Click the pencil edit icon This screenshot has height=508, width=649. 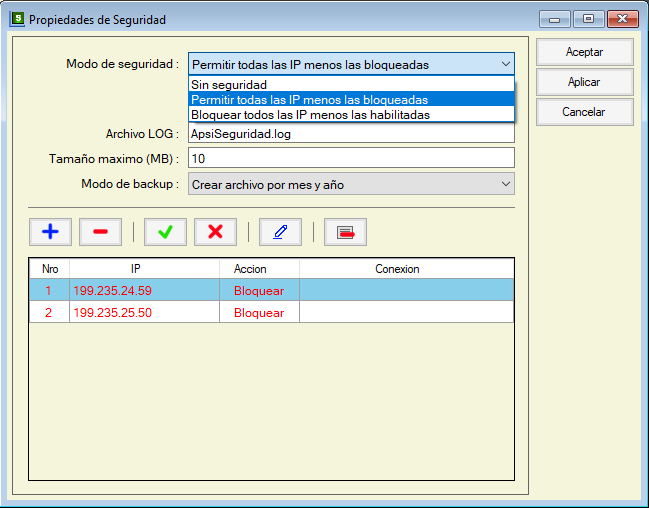(280, 231)
